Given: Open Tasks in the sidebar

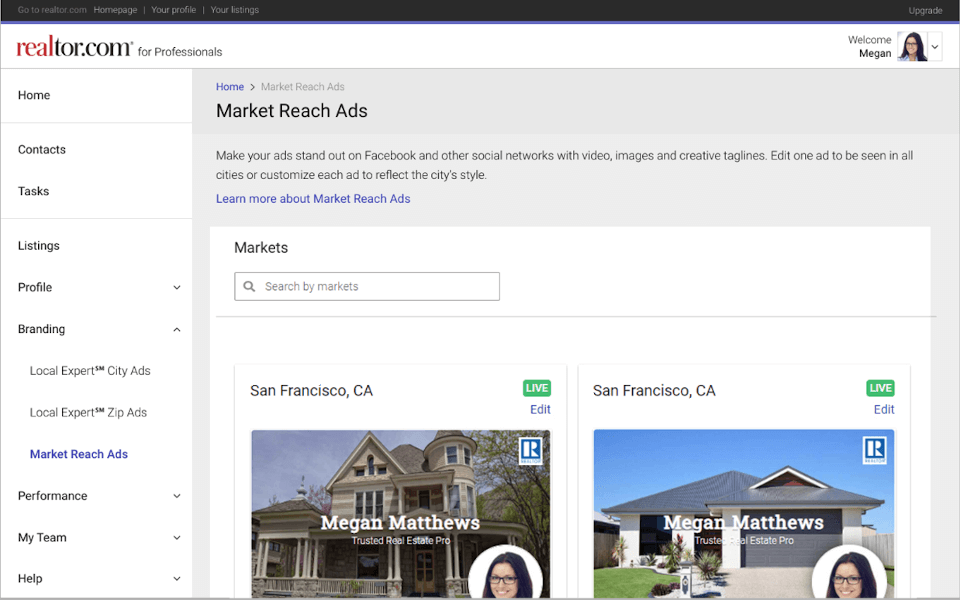Looking at the screenshot, I should click(x=34, y=191).
